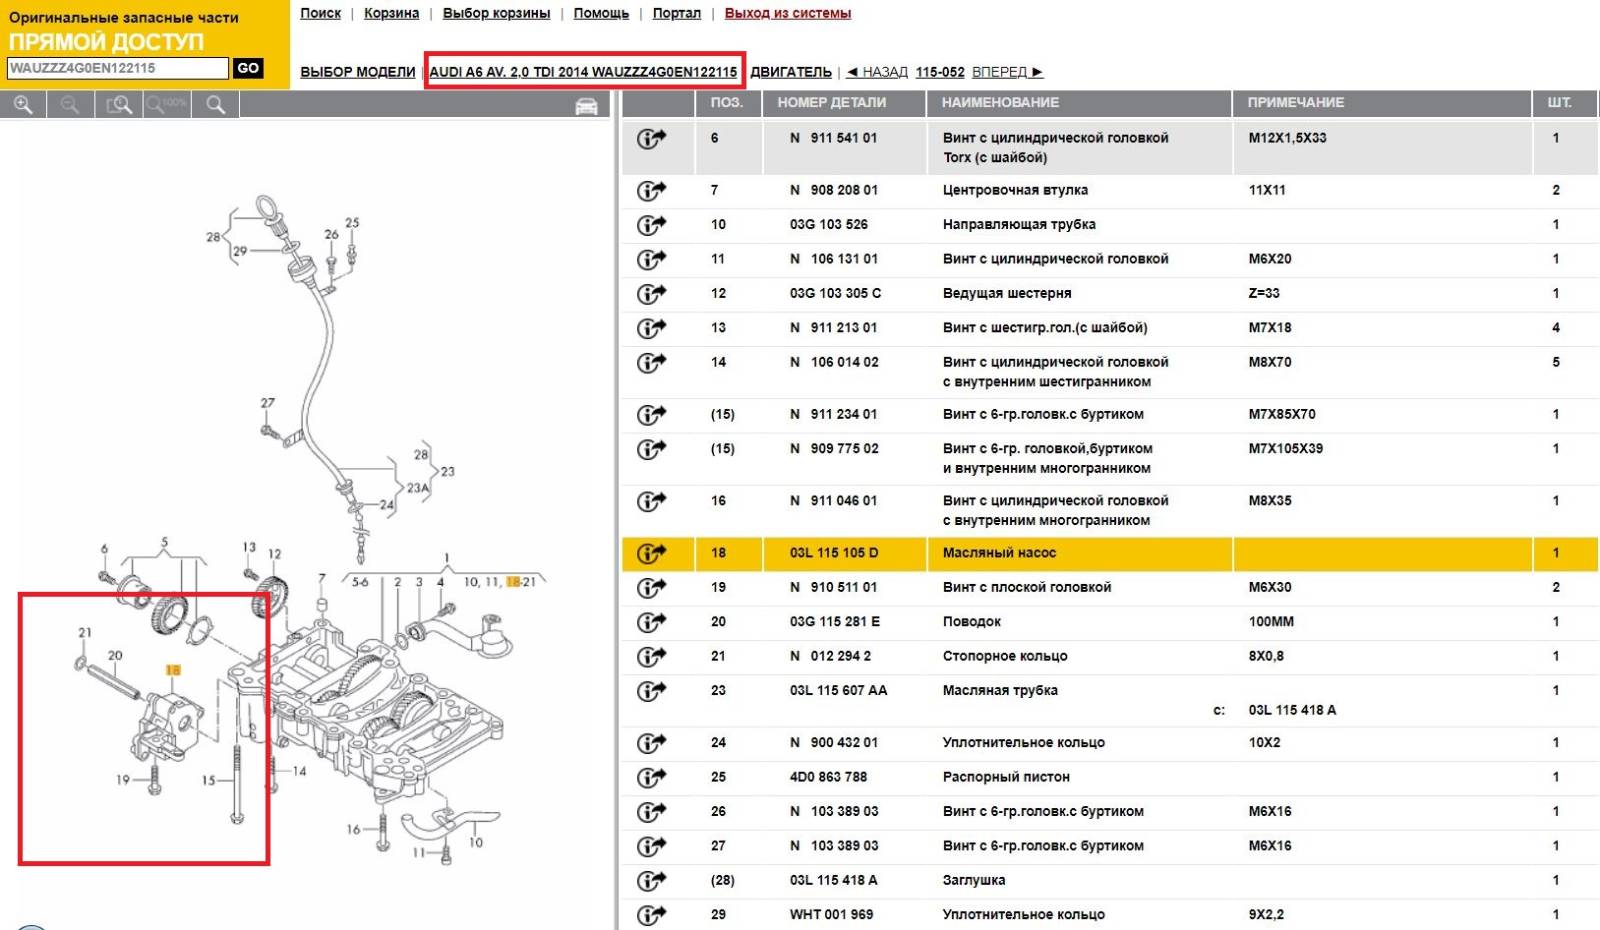Open info icon for Поводок row
This screenshot has width=1600, height=930.
[651, 622]
